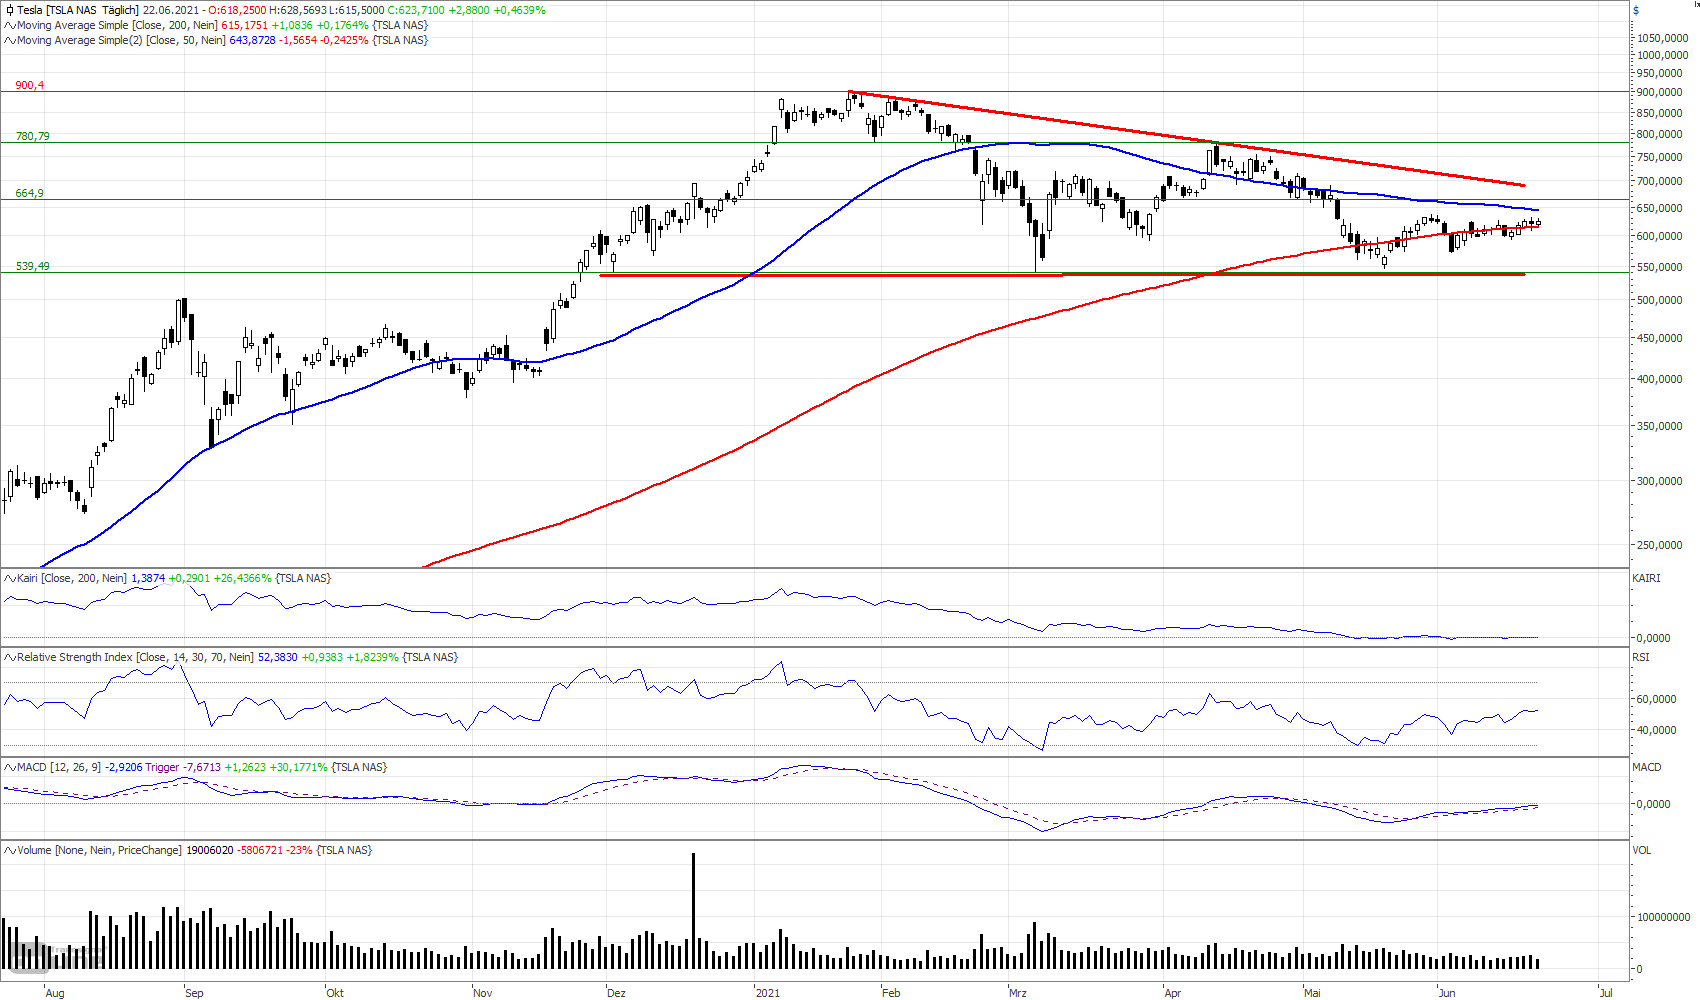Click the MACD indicator line icon
Viewport: 1700px width, 1000px height.
click(10, 767)
